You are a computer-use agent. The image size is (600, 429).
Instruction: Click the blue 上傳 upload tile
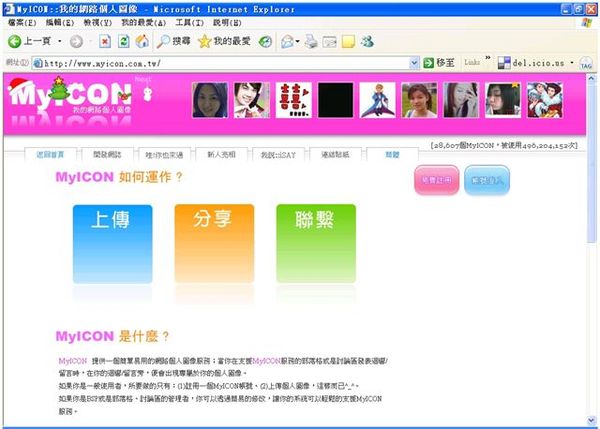coord(112,244)
